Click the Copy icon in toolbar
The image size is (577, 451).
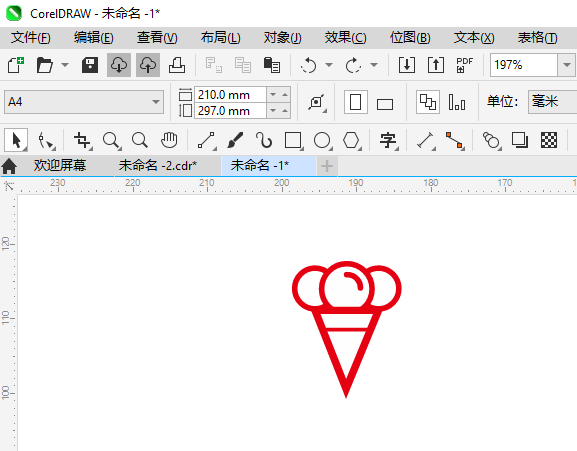[243, 65]
